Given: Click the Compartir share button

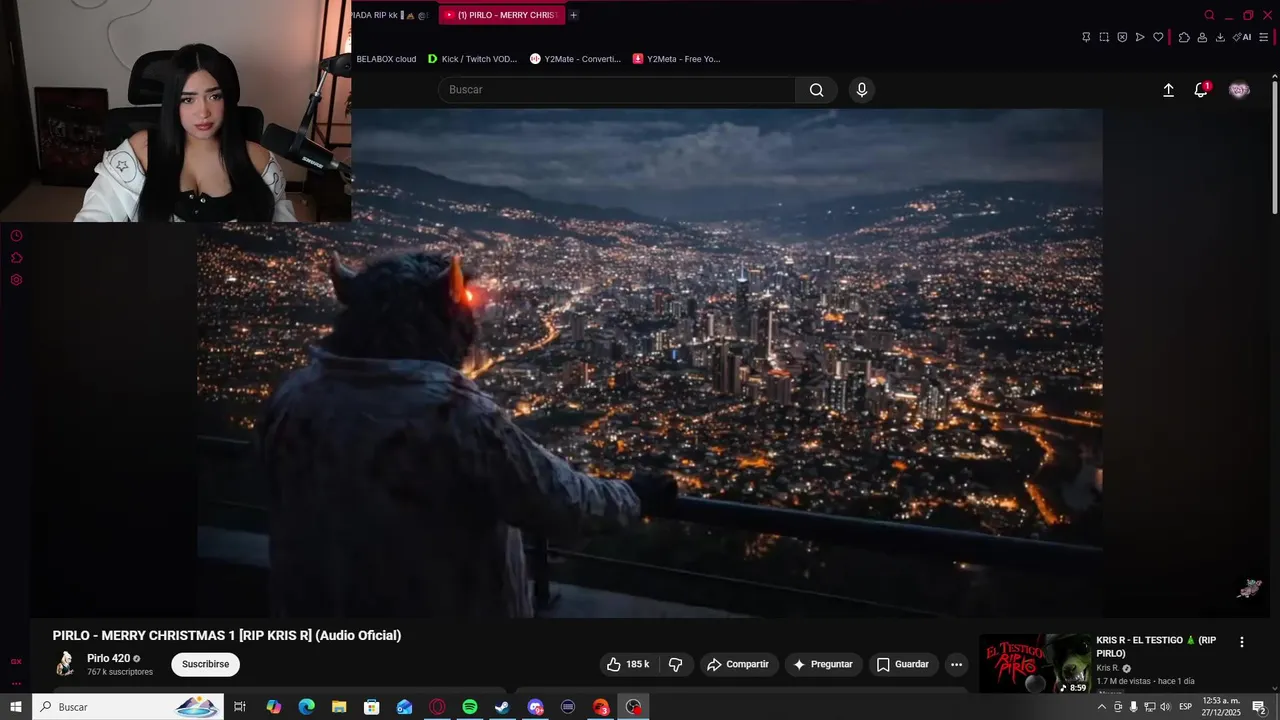Looking at the screenshot, I should 738,664.
